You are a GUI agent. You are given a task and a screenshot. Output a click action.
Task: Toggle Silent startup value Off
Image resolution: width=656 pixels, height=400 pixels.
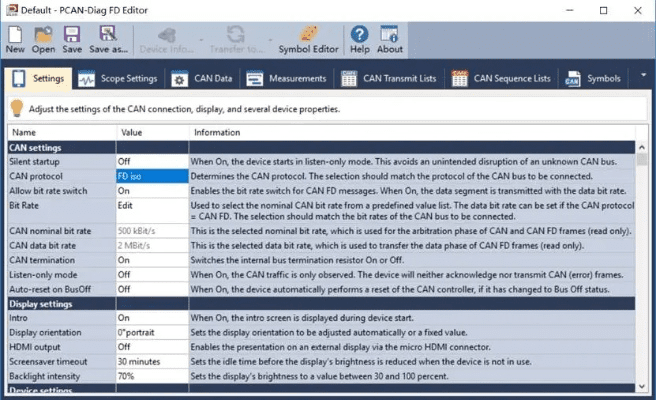[150, 161]
